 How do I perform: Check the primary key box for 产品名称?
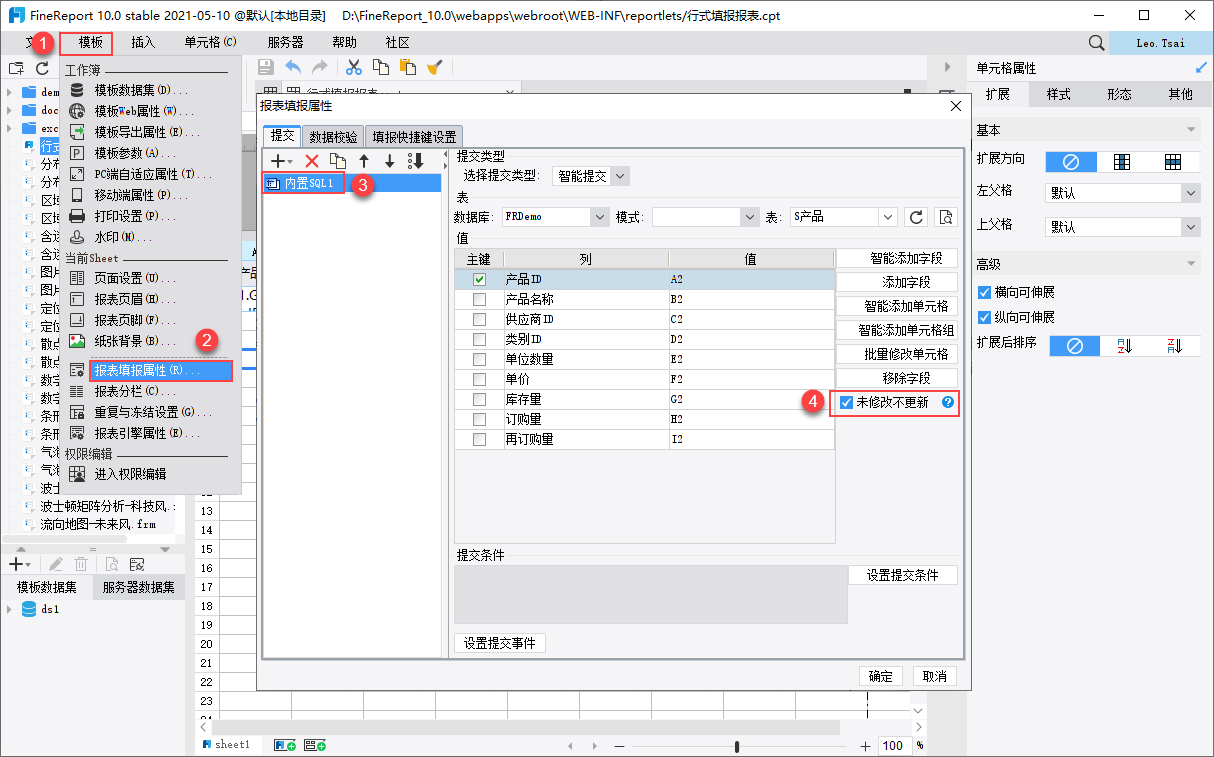point(479,299)
